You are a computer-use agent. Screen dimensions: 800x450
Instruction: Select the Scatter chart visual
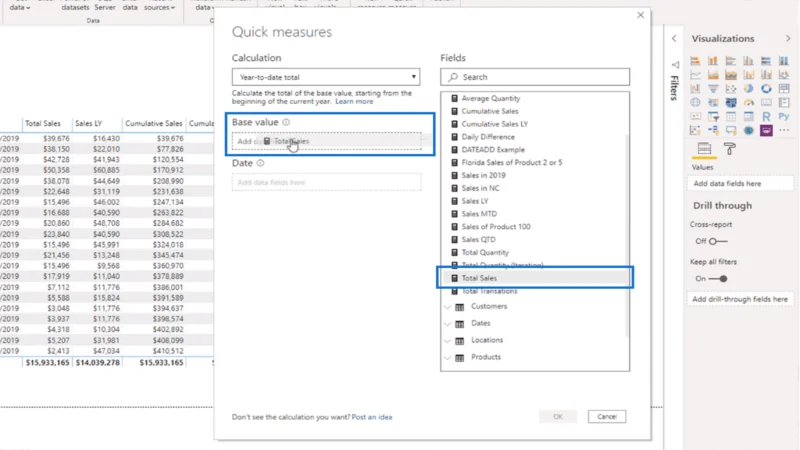[x=731, y=88]
